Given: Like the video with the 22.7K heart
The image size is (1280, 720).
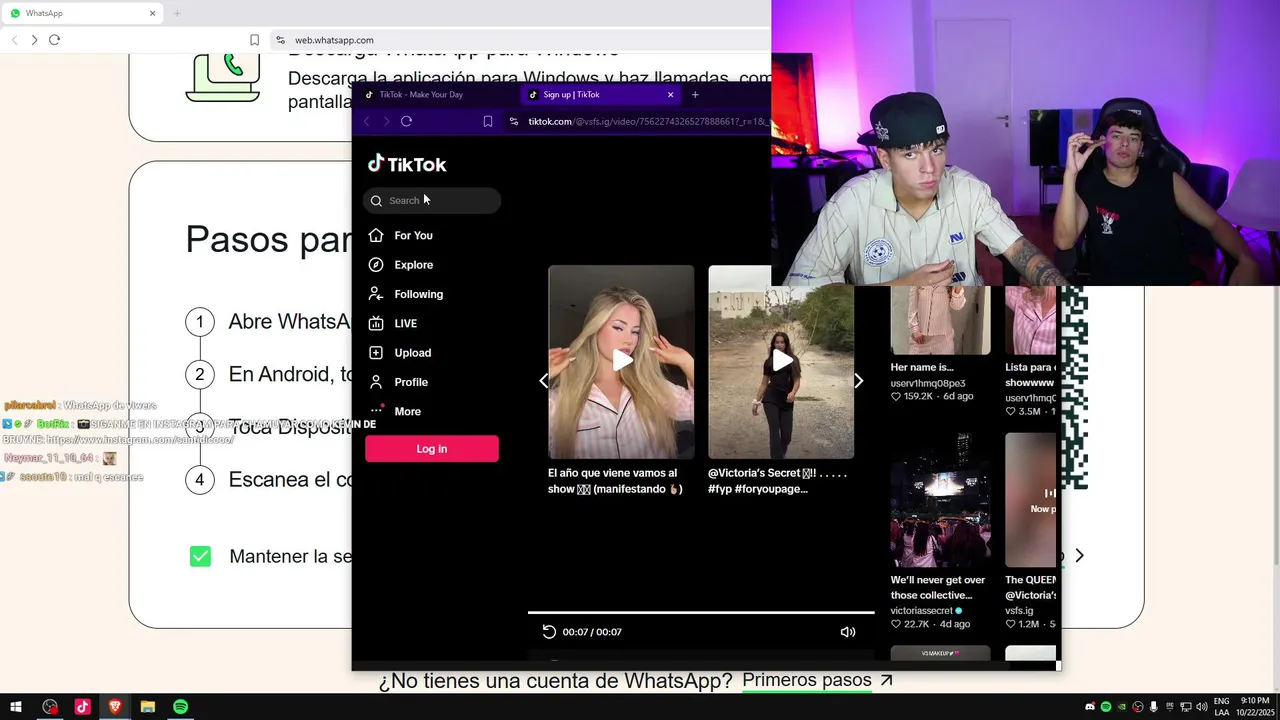Looking at the screenshot, I should pyautogui.click(x=896, y=624).
